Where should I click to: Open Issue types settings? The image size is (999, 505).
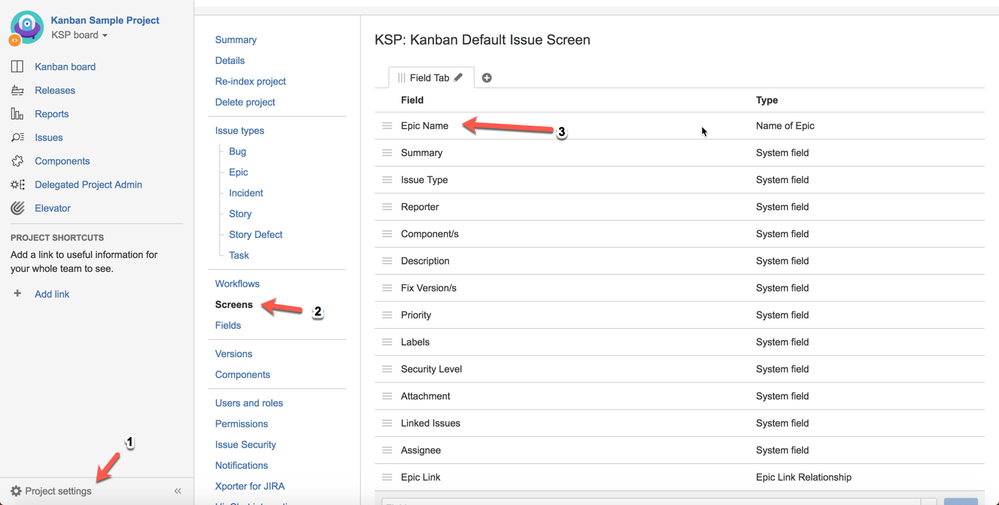240,131
